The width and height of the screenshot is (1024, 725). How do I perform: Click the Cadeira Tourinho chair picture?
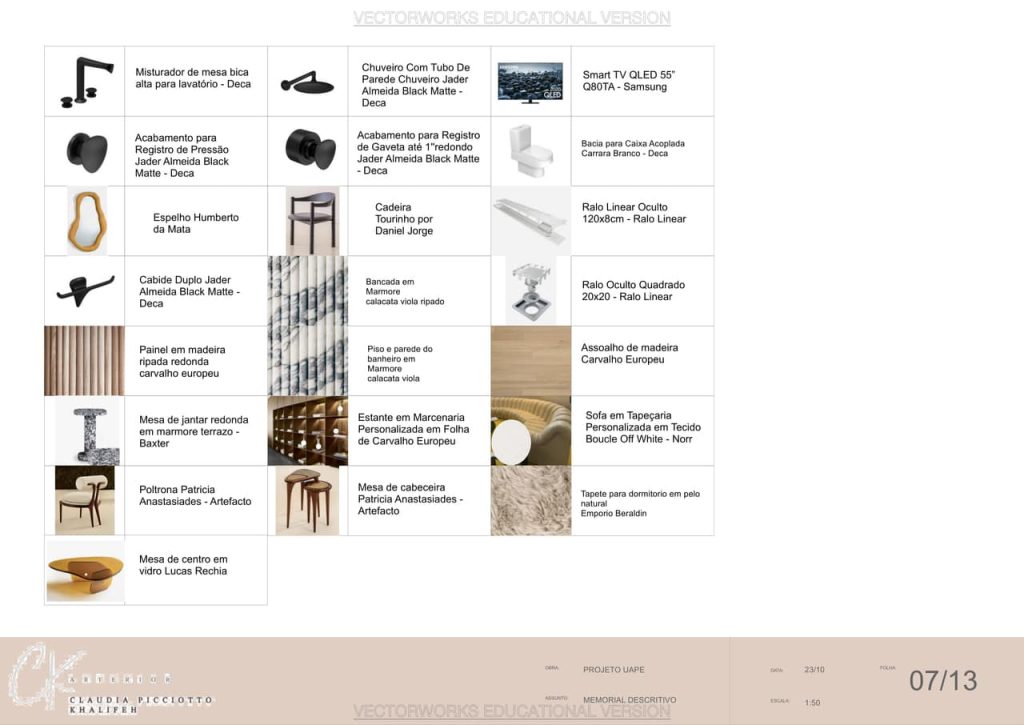pyautogui.click(x=311, y=220)
